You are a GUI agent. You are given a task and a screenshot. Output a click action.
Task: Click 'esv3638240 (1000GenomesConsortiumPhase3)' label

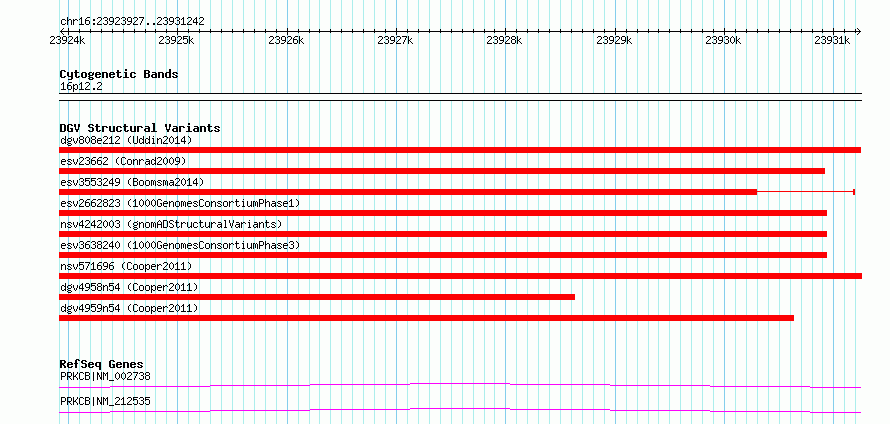click(180, 245)
